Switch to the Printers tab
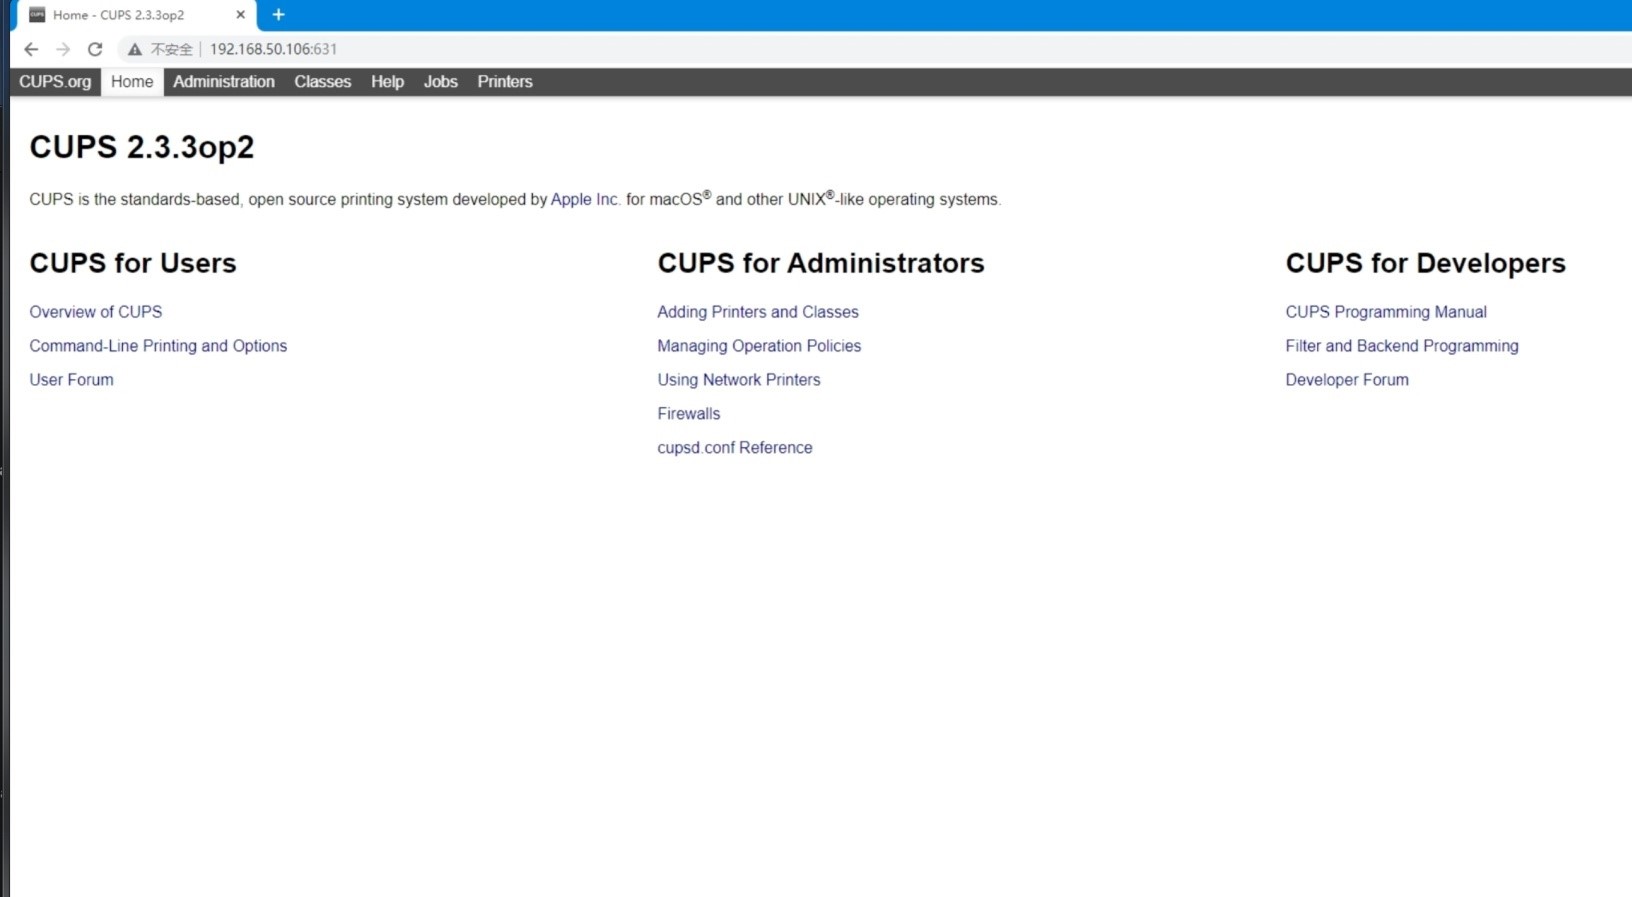This screenshot has height=897, width=1632. click(504, 82)
